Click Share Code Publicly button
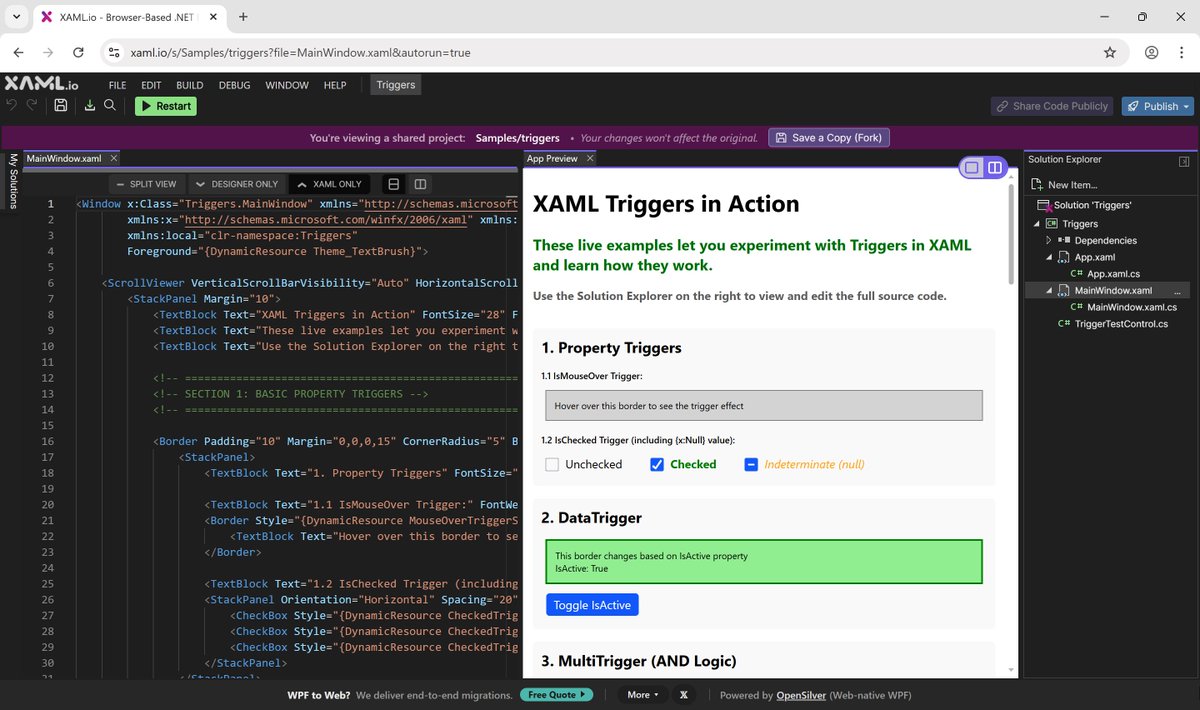 tap(1052, 106)
